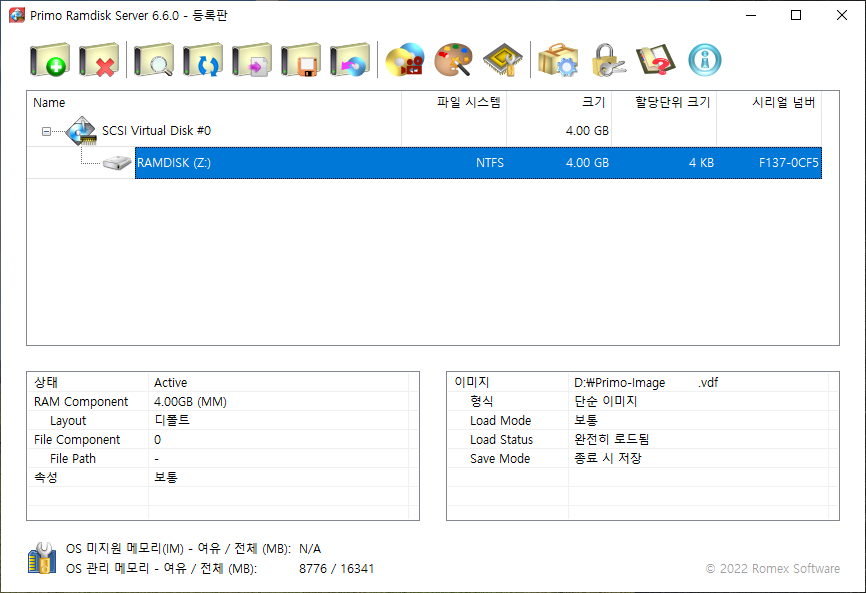Click the serial number F137-0CF5
This screenshot has width=866, height=593.
(788, 163)
